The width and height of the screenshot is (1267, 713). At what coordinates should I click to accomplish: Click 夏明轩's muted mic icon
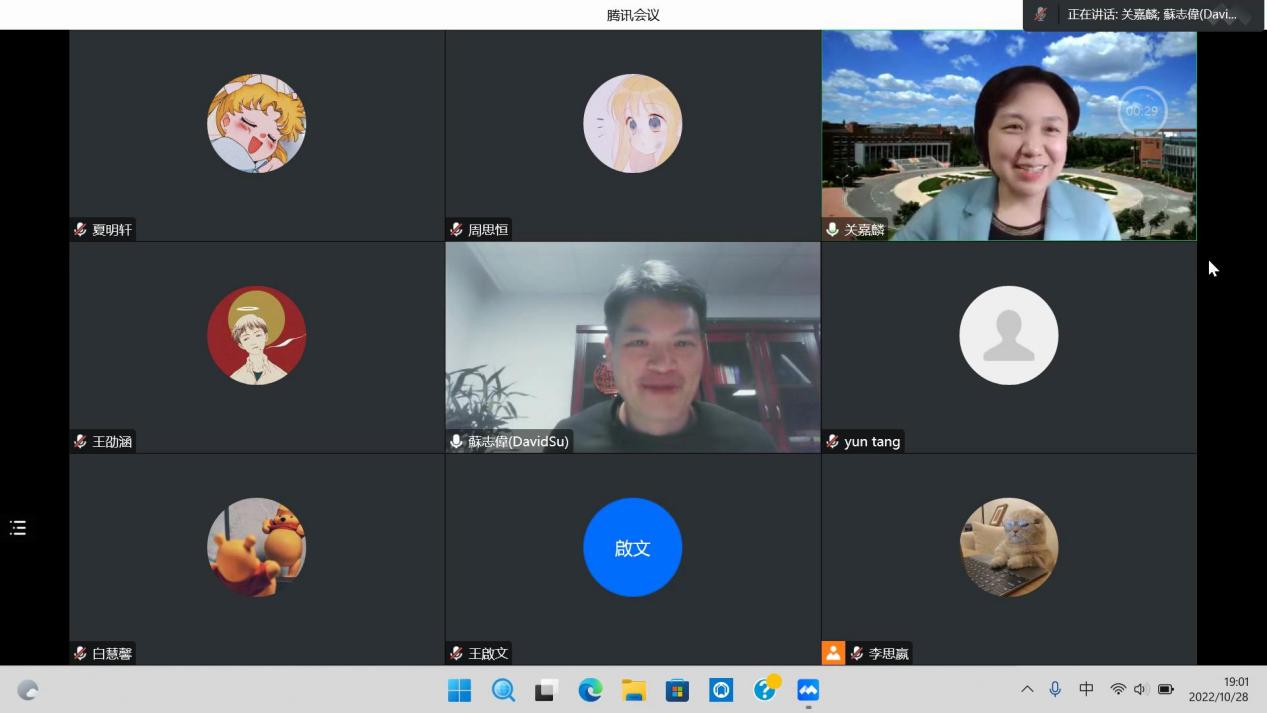(80, 230)
